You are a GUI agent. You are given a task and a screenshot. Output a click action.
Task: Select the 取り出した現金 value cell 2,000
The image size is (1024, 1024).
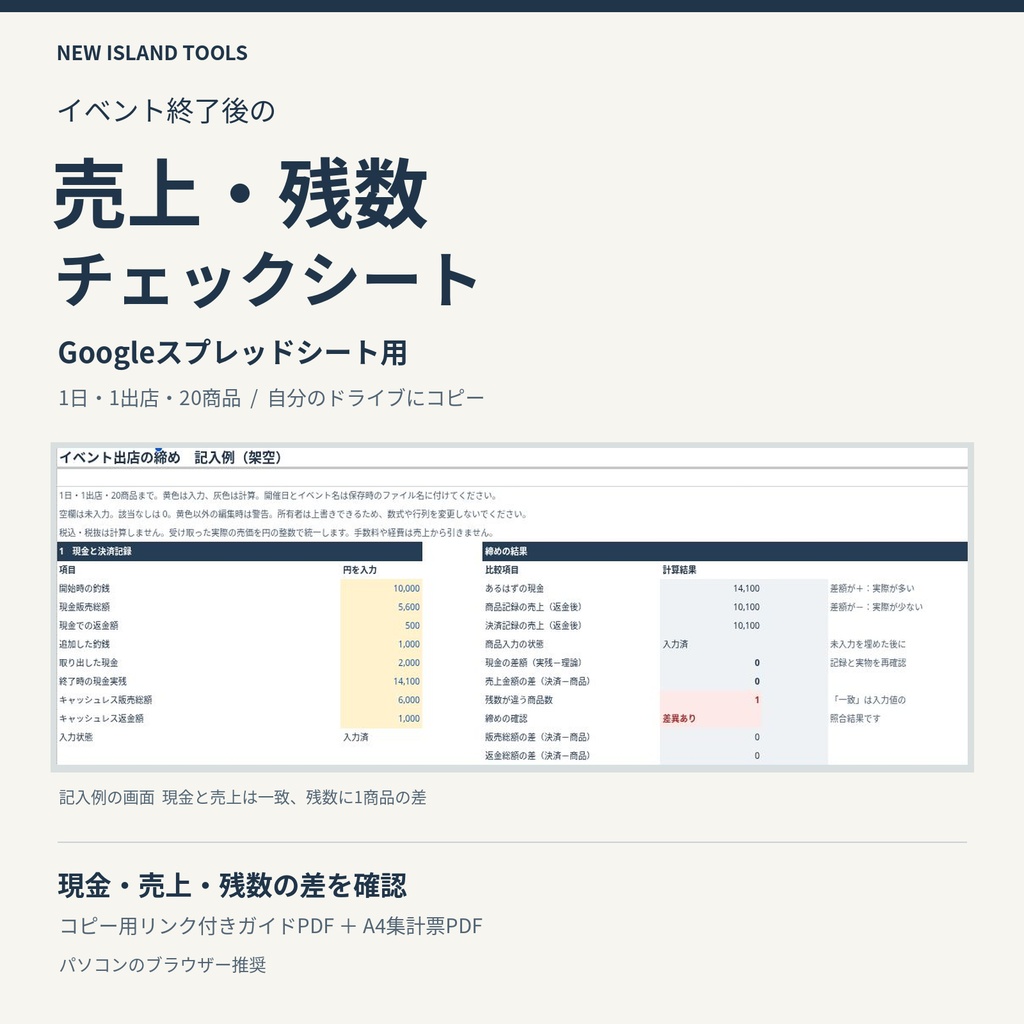coord(381,663)
